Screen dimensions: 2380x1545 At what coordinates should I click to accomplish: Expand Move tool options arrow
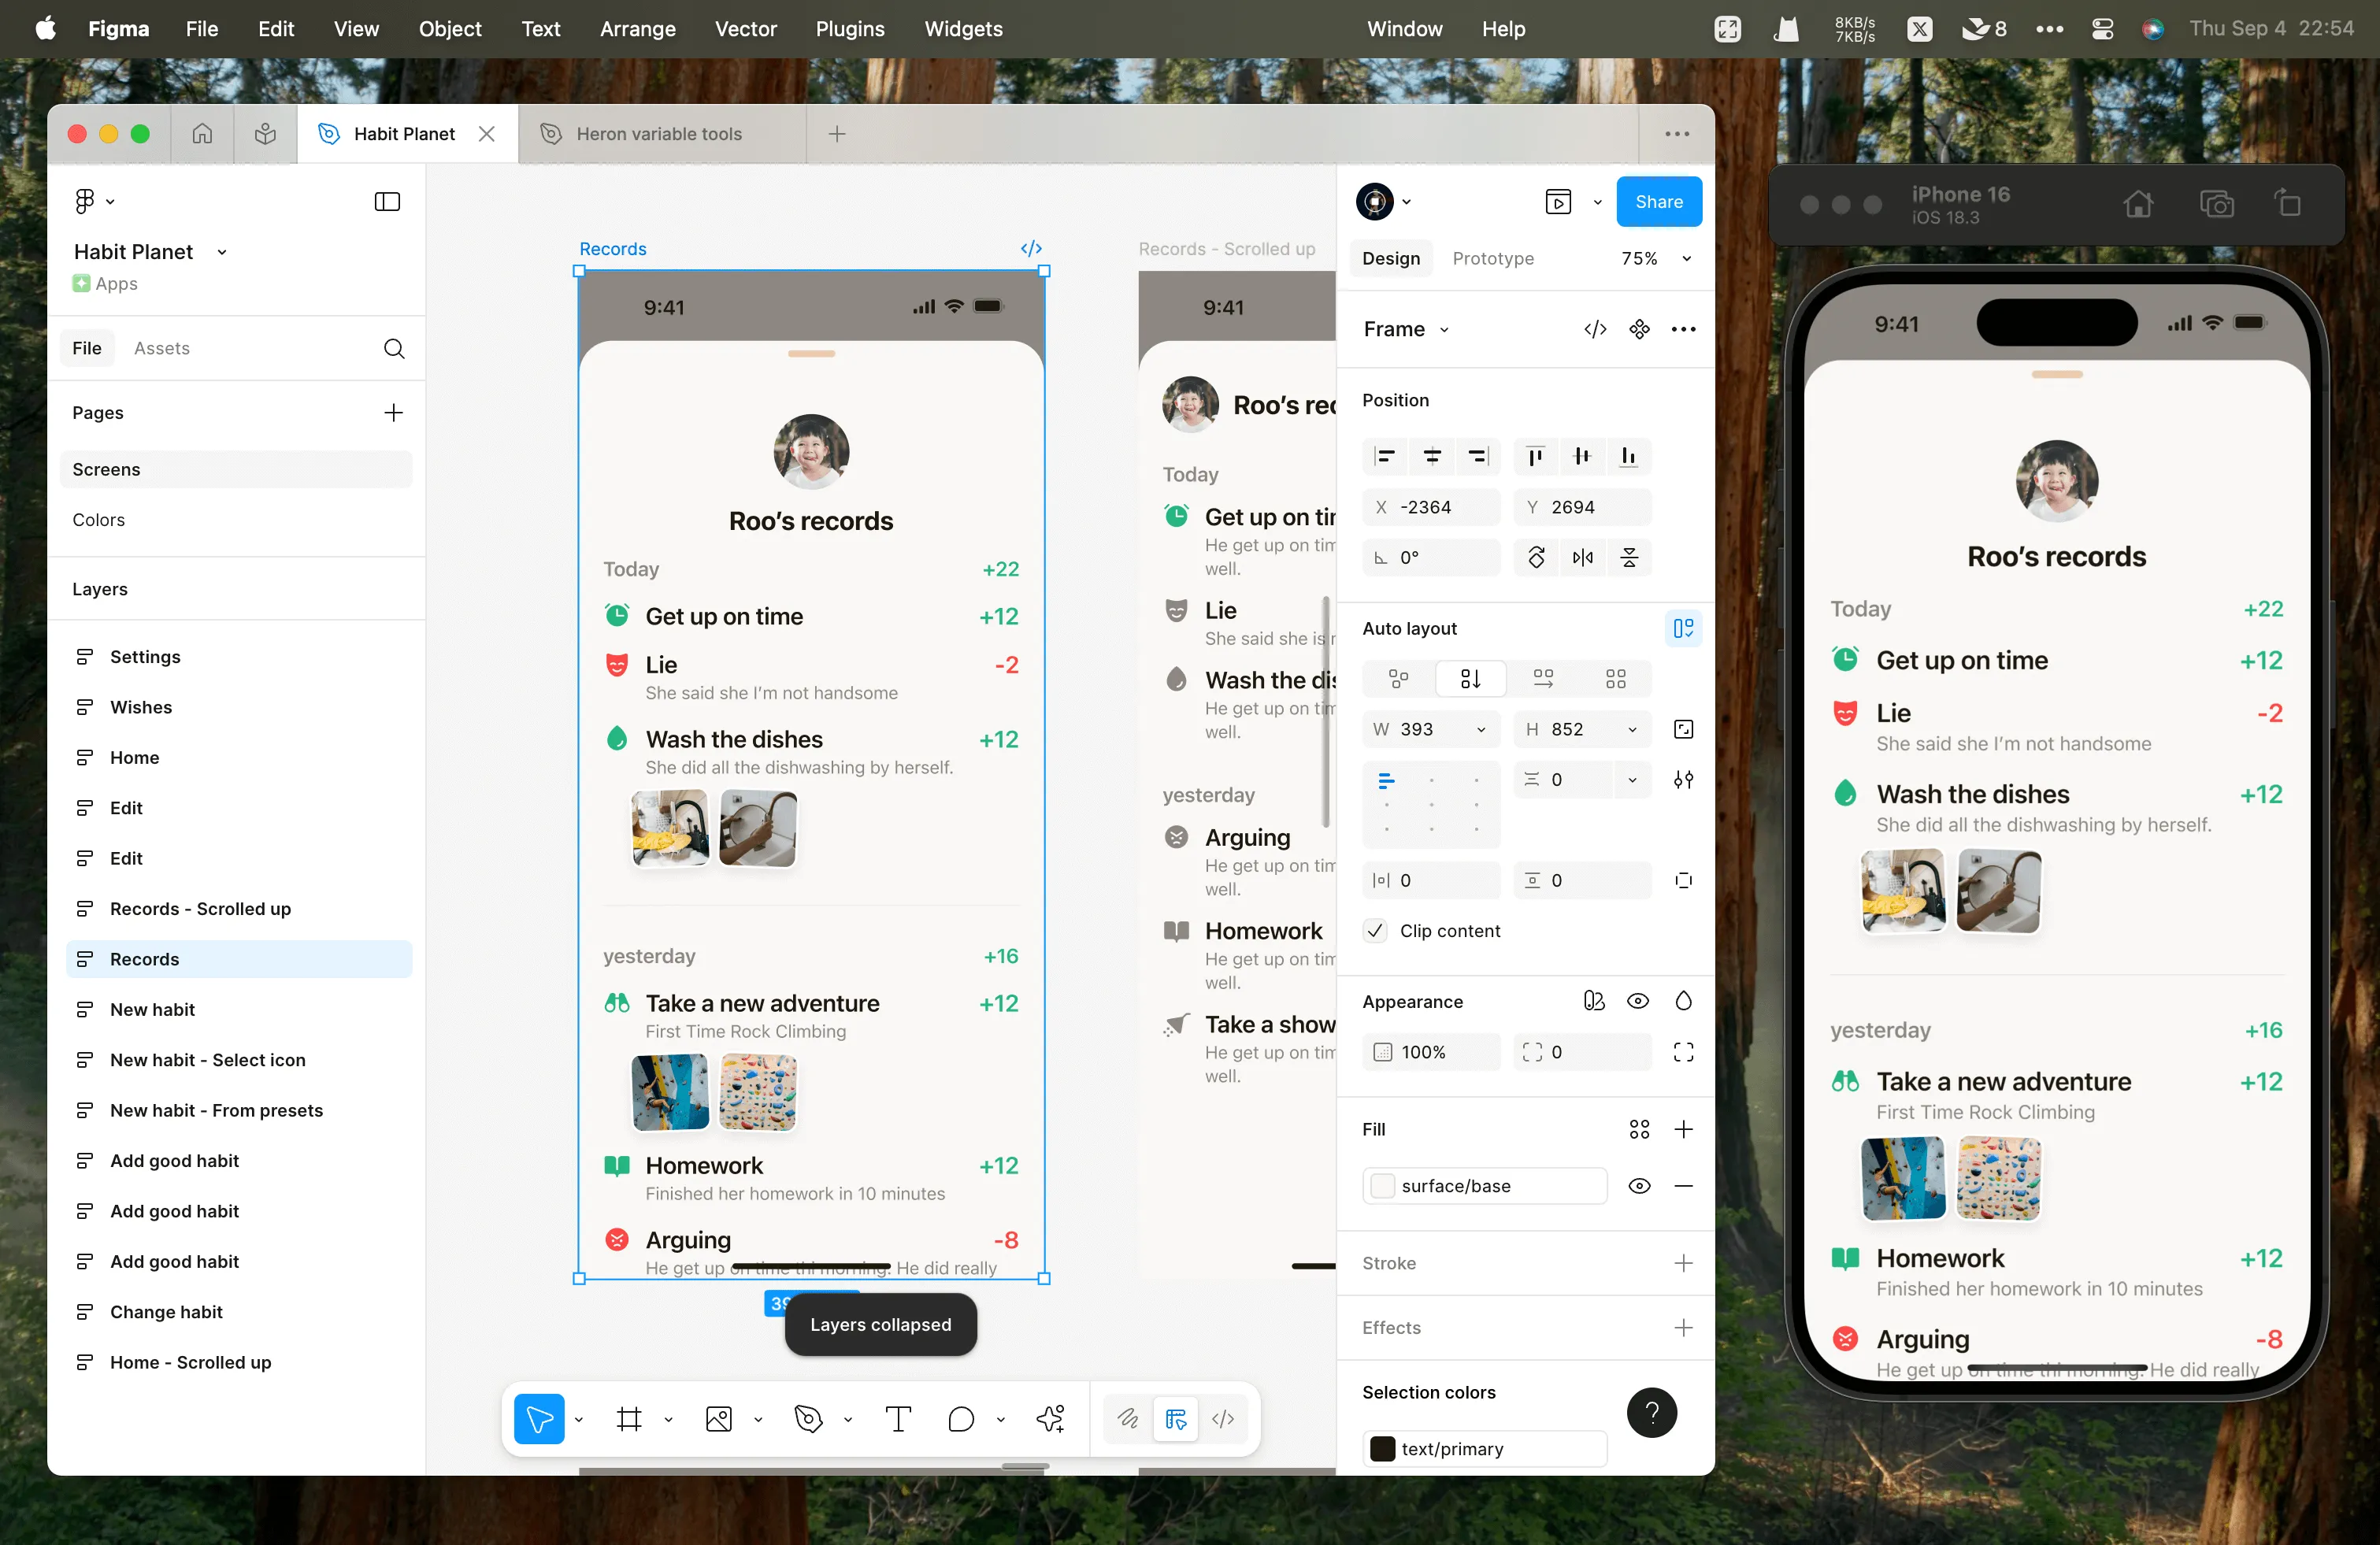[x=578, y=1419]
